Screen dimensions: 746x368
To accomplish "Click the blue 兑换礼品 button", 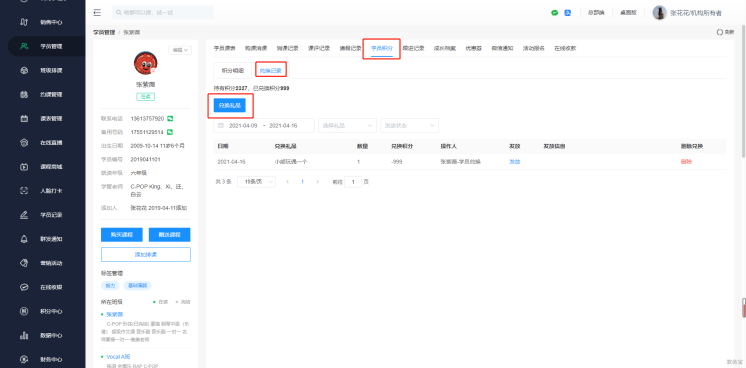I will coord(229,106).
